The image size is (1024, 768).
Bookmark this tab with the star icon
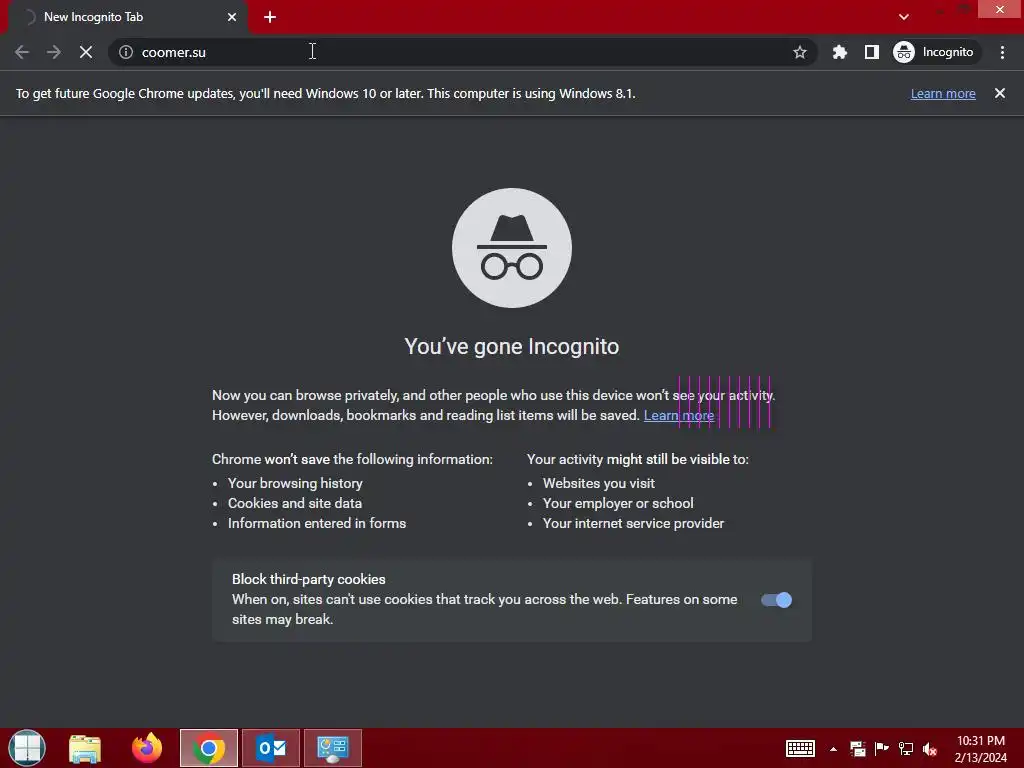pyautogui.click(x=799, y=52)
